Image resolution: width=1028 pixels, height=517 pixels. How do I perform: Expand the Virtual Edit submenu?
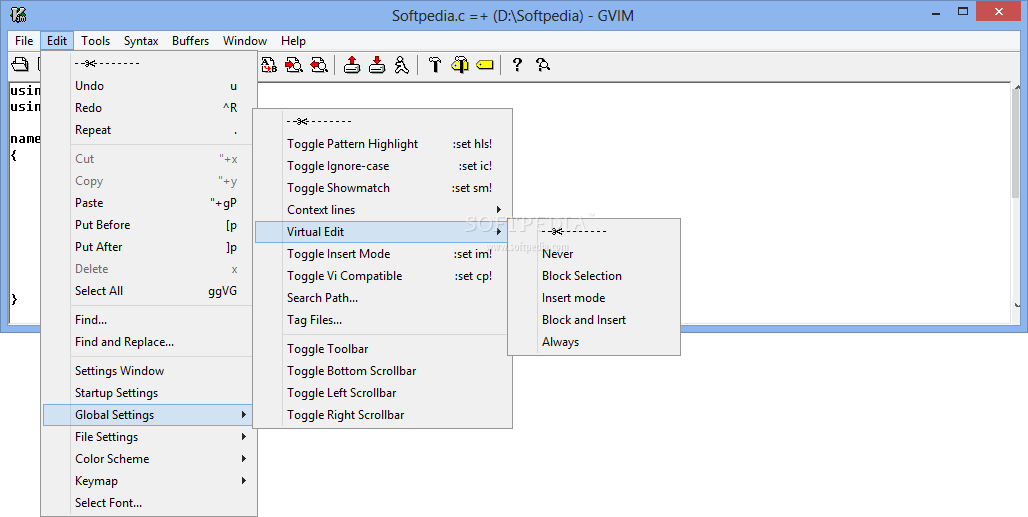point(382,232)
